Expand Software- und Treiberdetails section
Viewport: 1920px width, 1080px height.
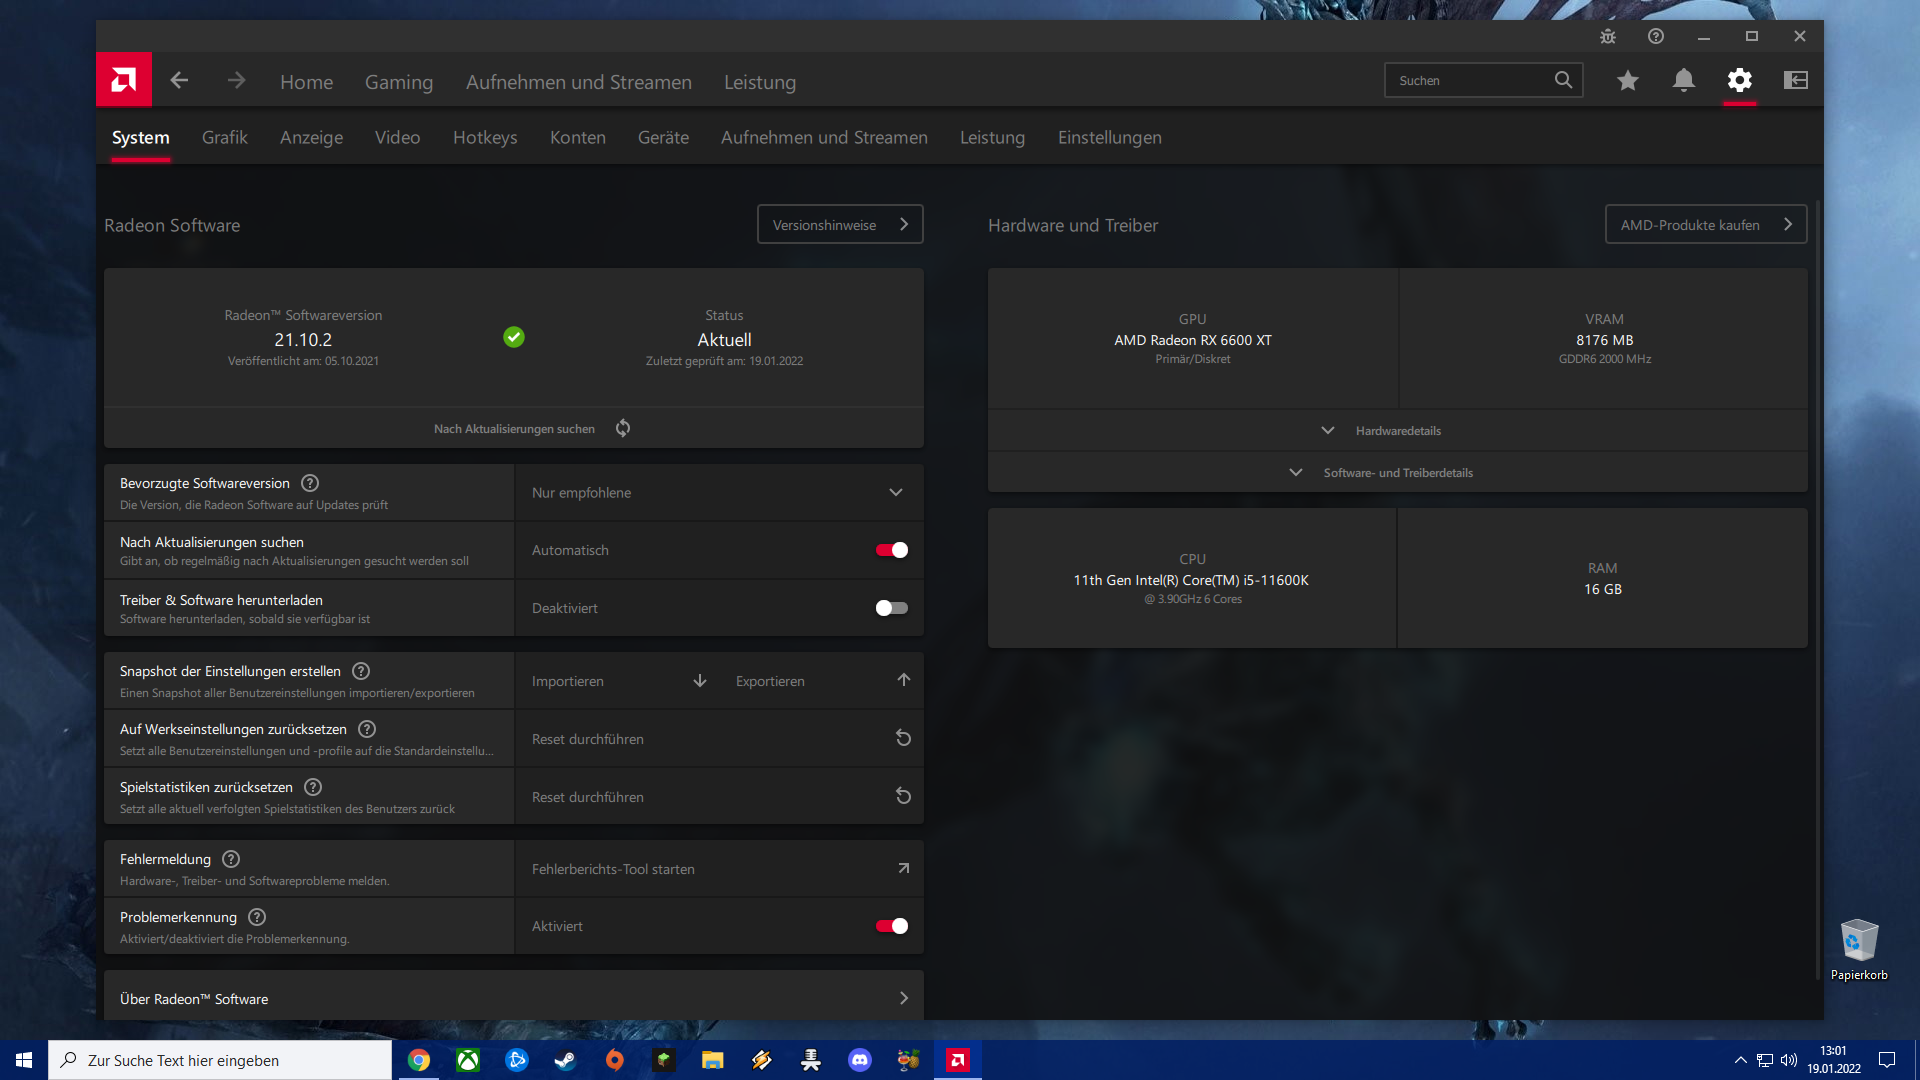click(1396, 472)
